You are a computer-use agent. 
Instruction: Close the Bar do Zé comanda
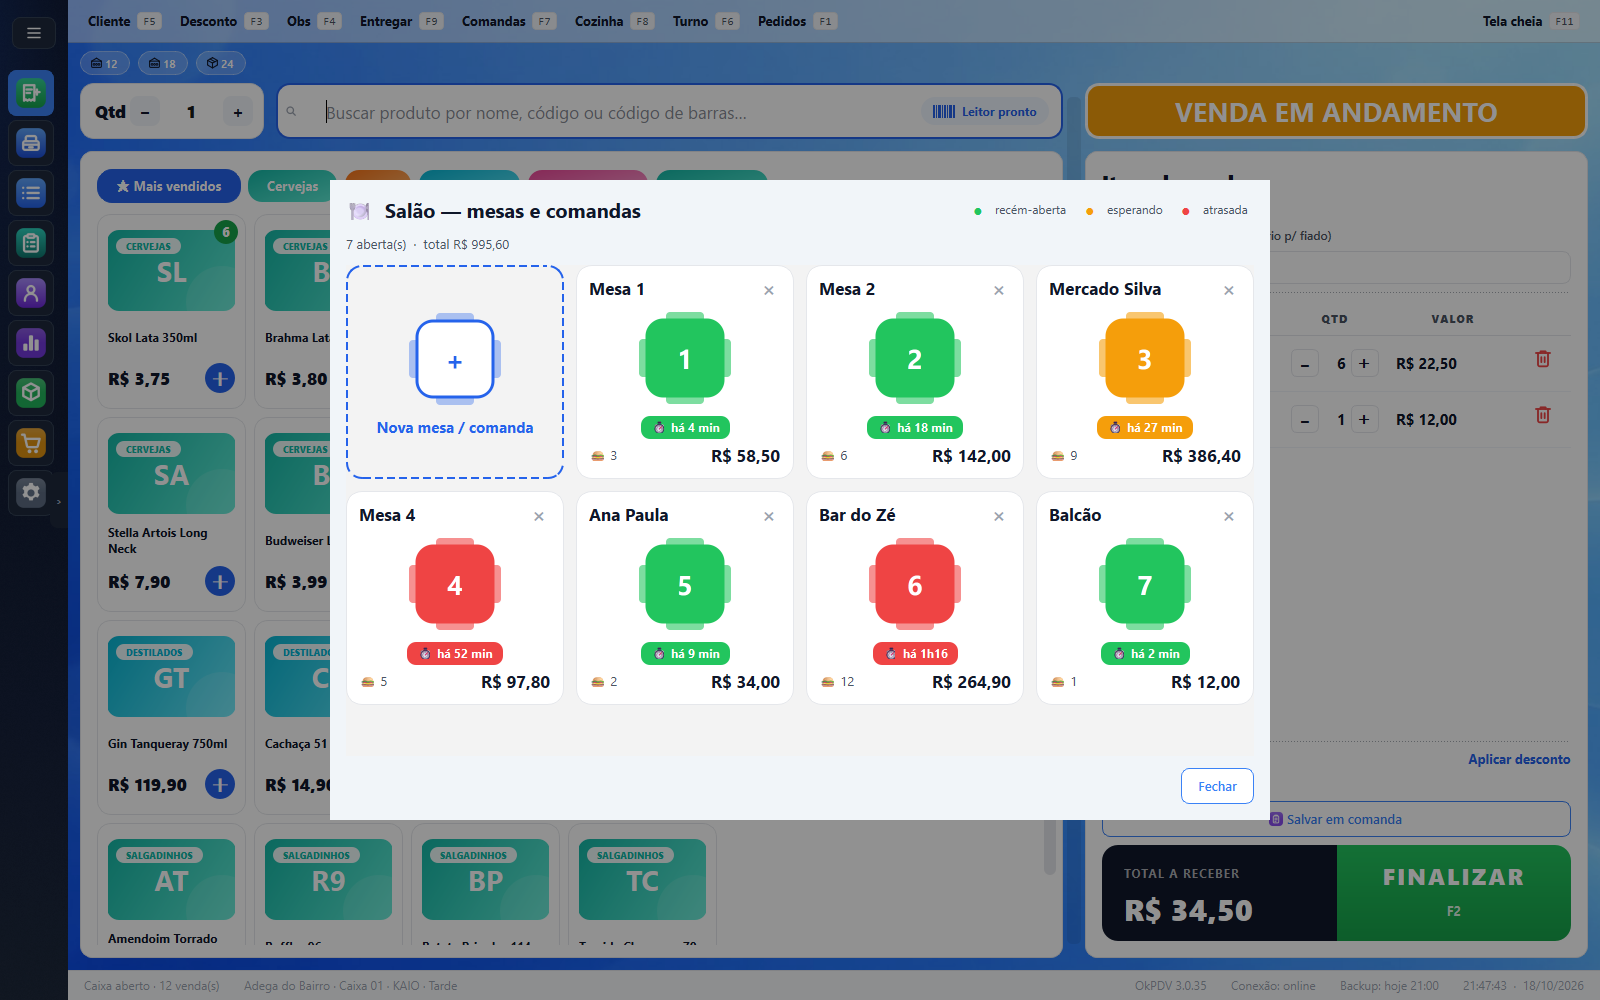click(999, 516)
